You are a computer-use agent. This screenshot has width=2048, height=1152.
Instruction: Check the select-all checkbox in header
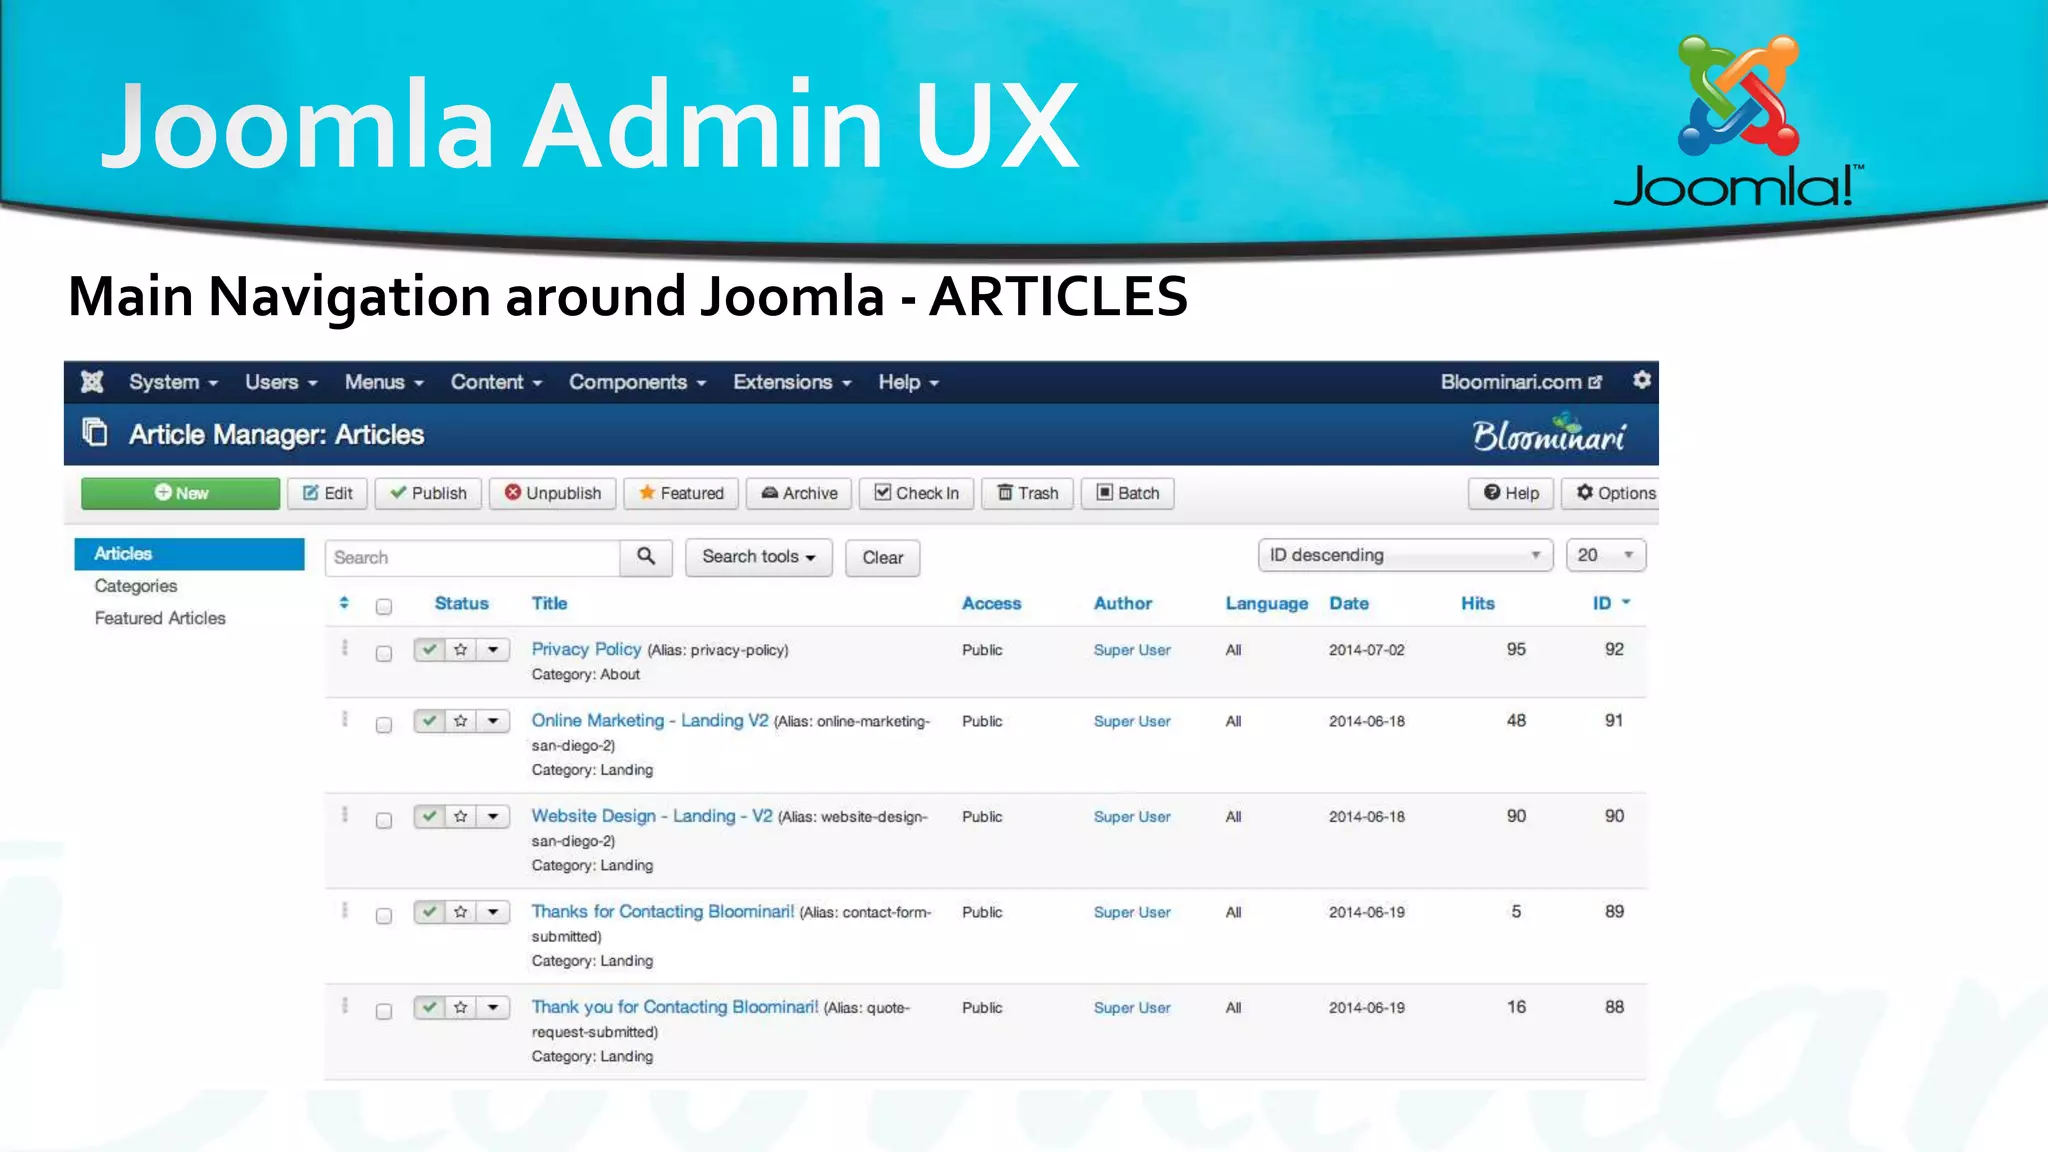tap(384, 606)
